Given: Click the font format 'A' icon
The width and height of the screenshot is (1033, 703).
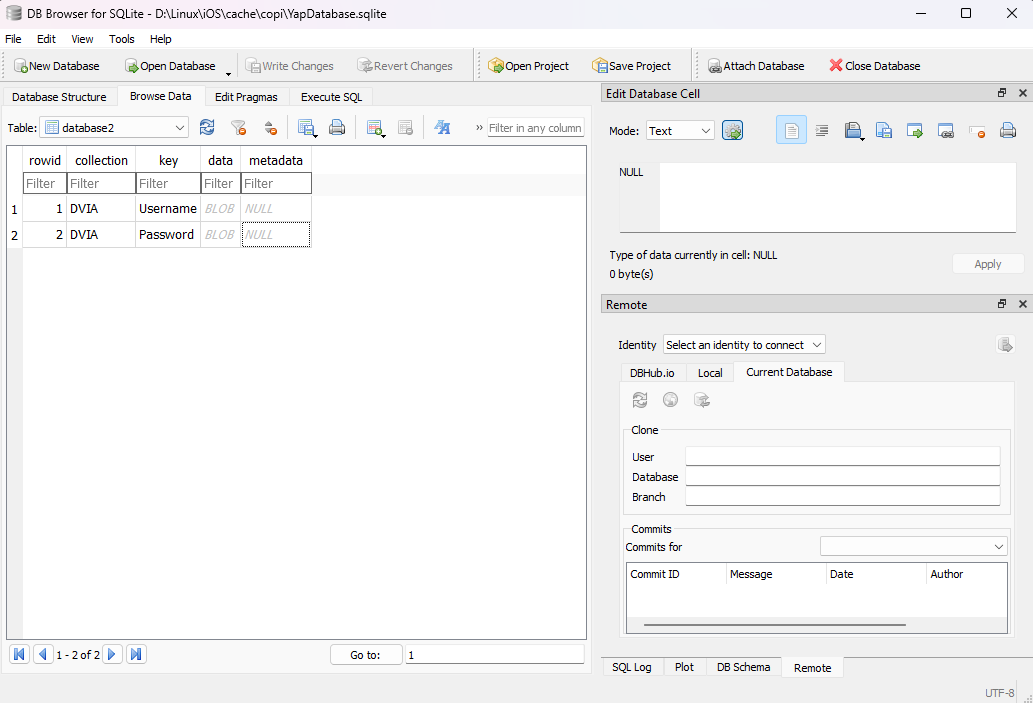Looking at the screenshot, I should 442,127.
